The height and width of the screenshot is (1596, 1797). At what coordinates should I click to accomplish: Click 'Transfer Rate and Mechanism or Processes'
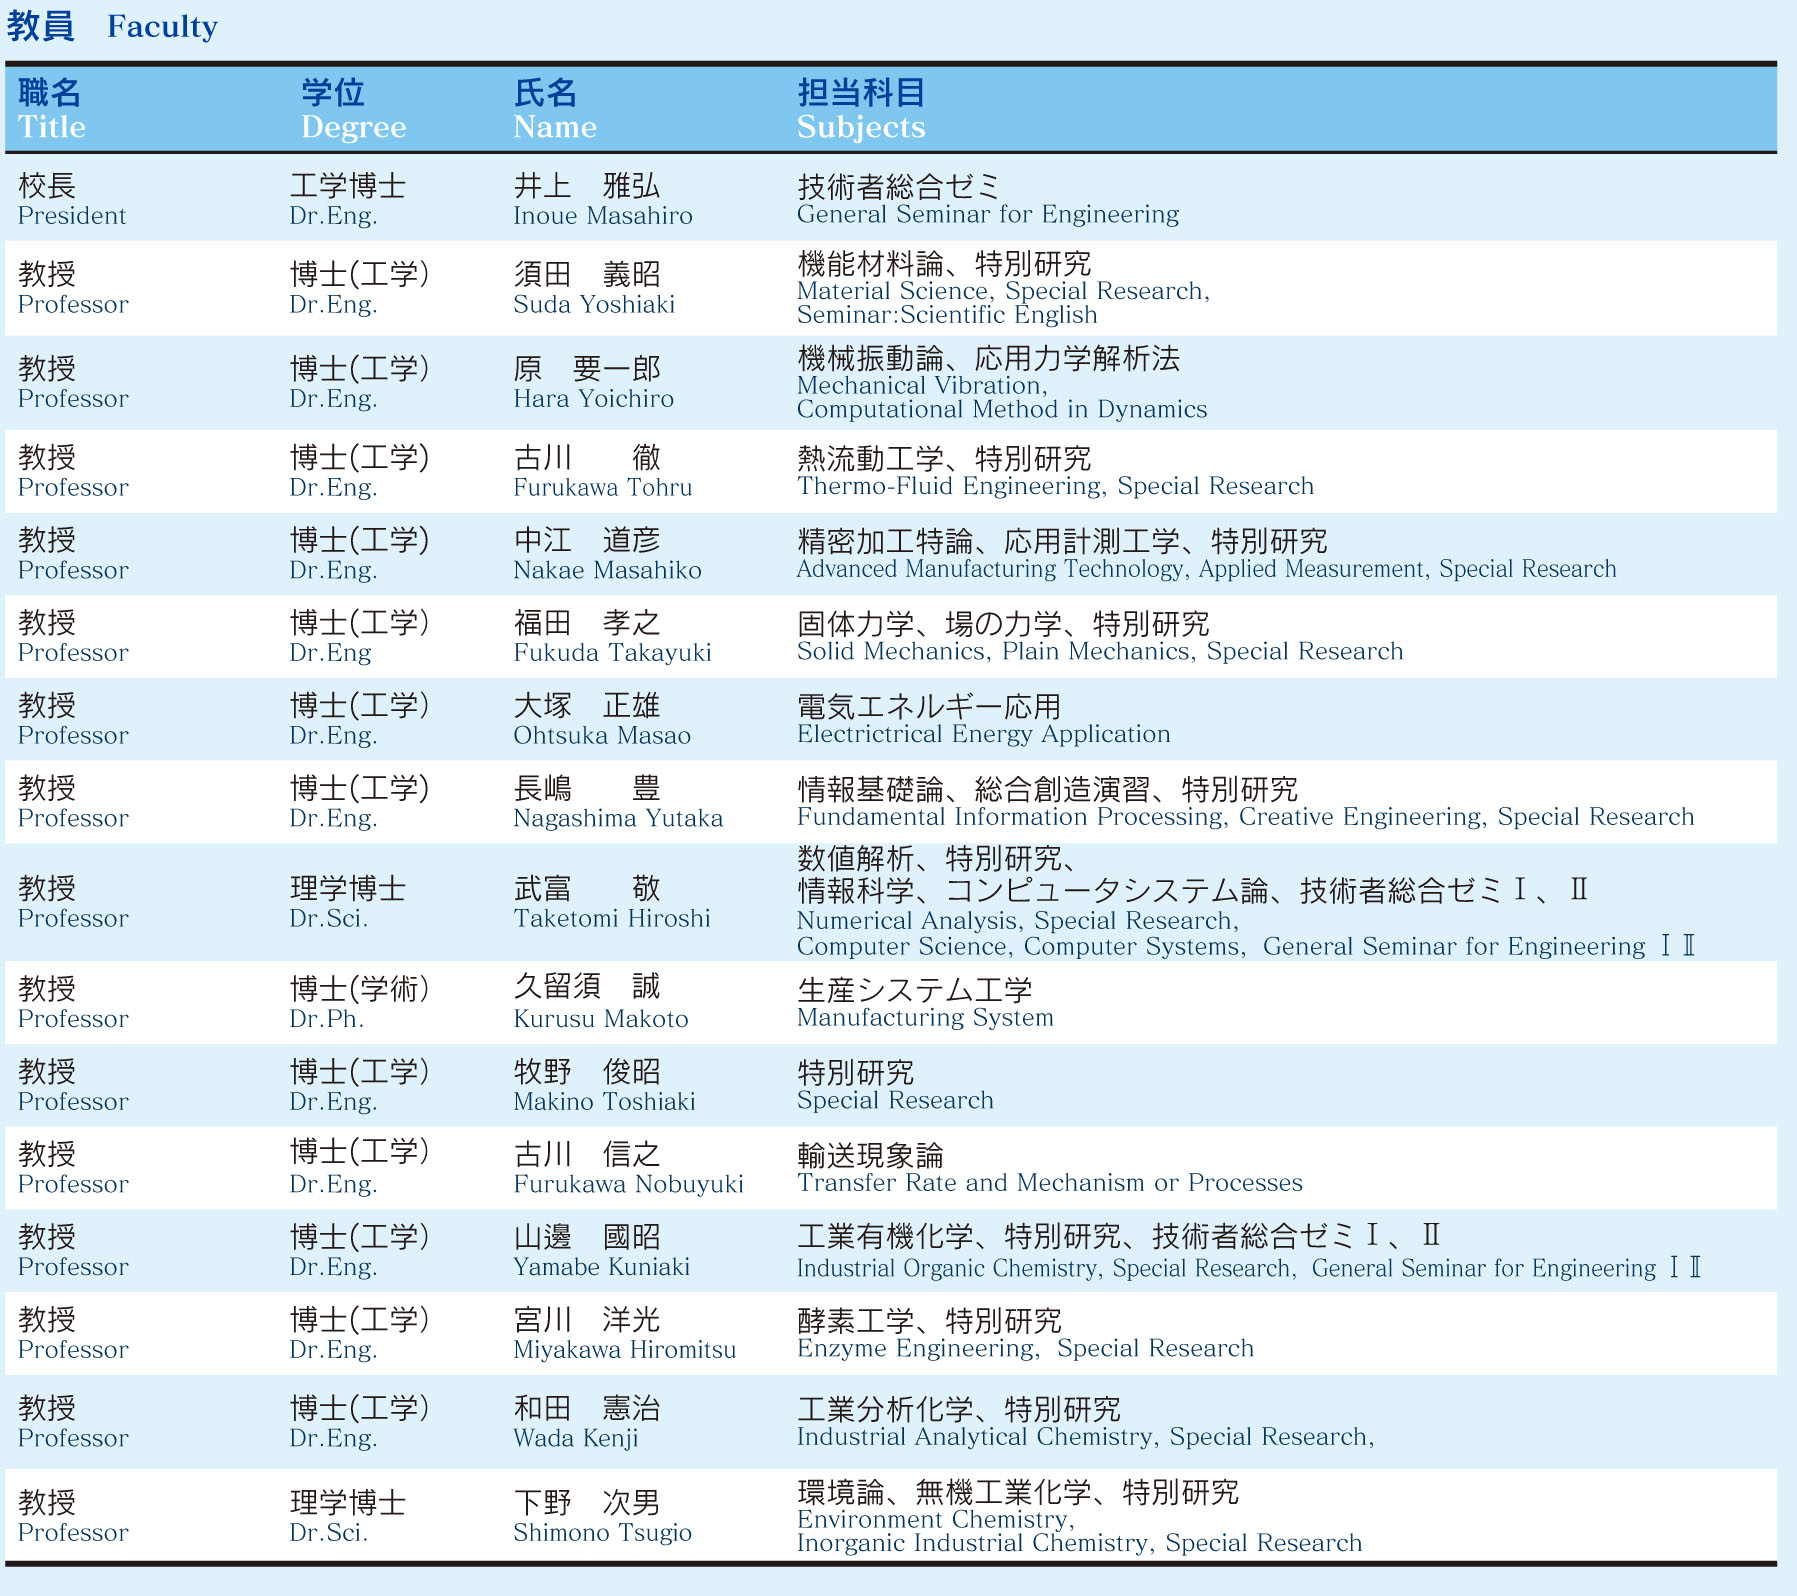click(x=1050, y=1183)
